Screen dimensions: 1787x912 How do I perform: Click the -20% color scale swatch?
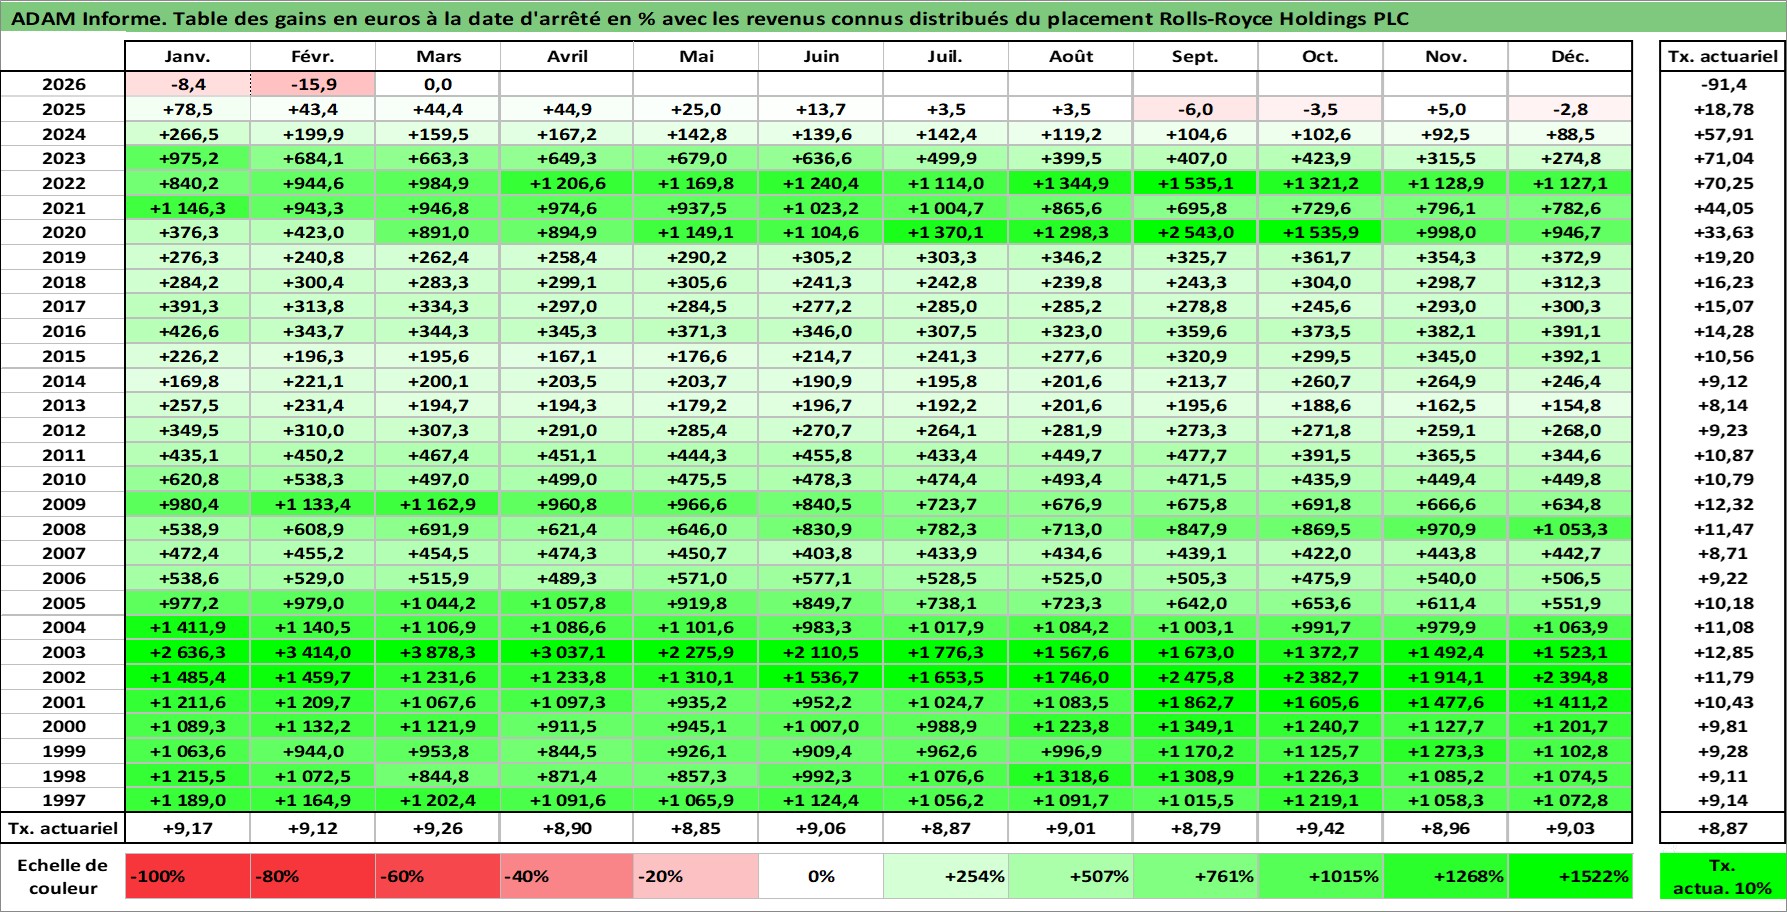pos(696,876)
